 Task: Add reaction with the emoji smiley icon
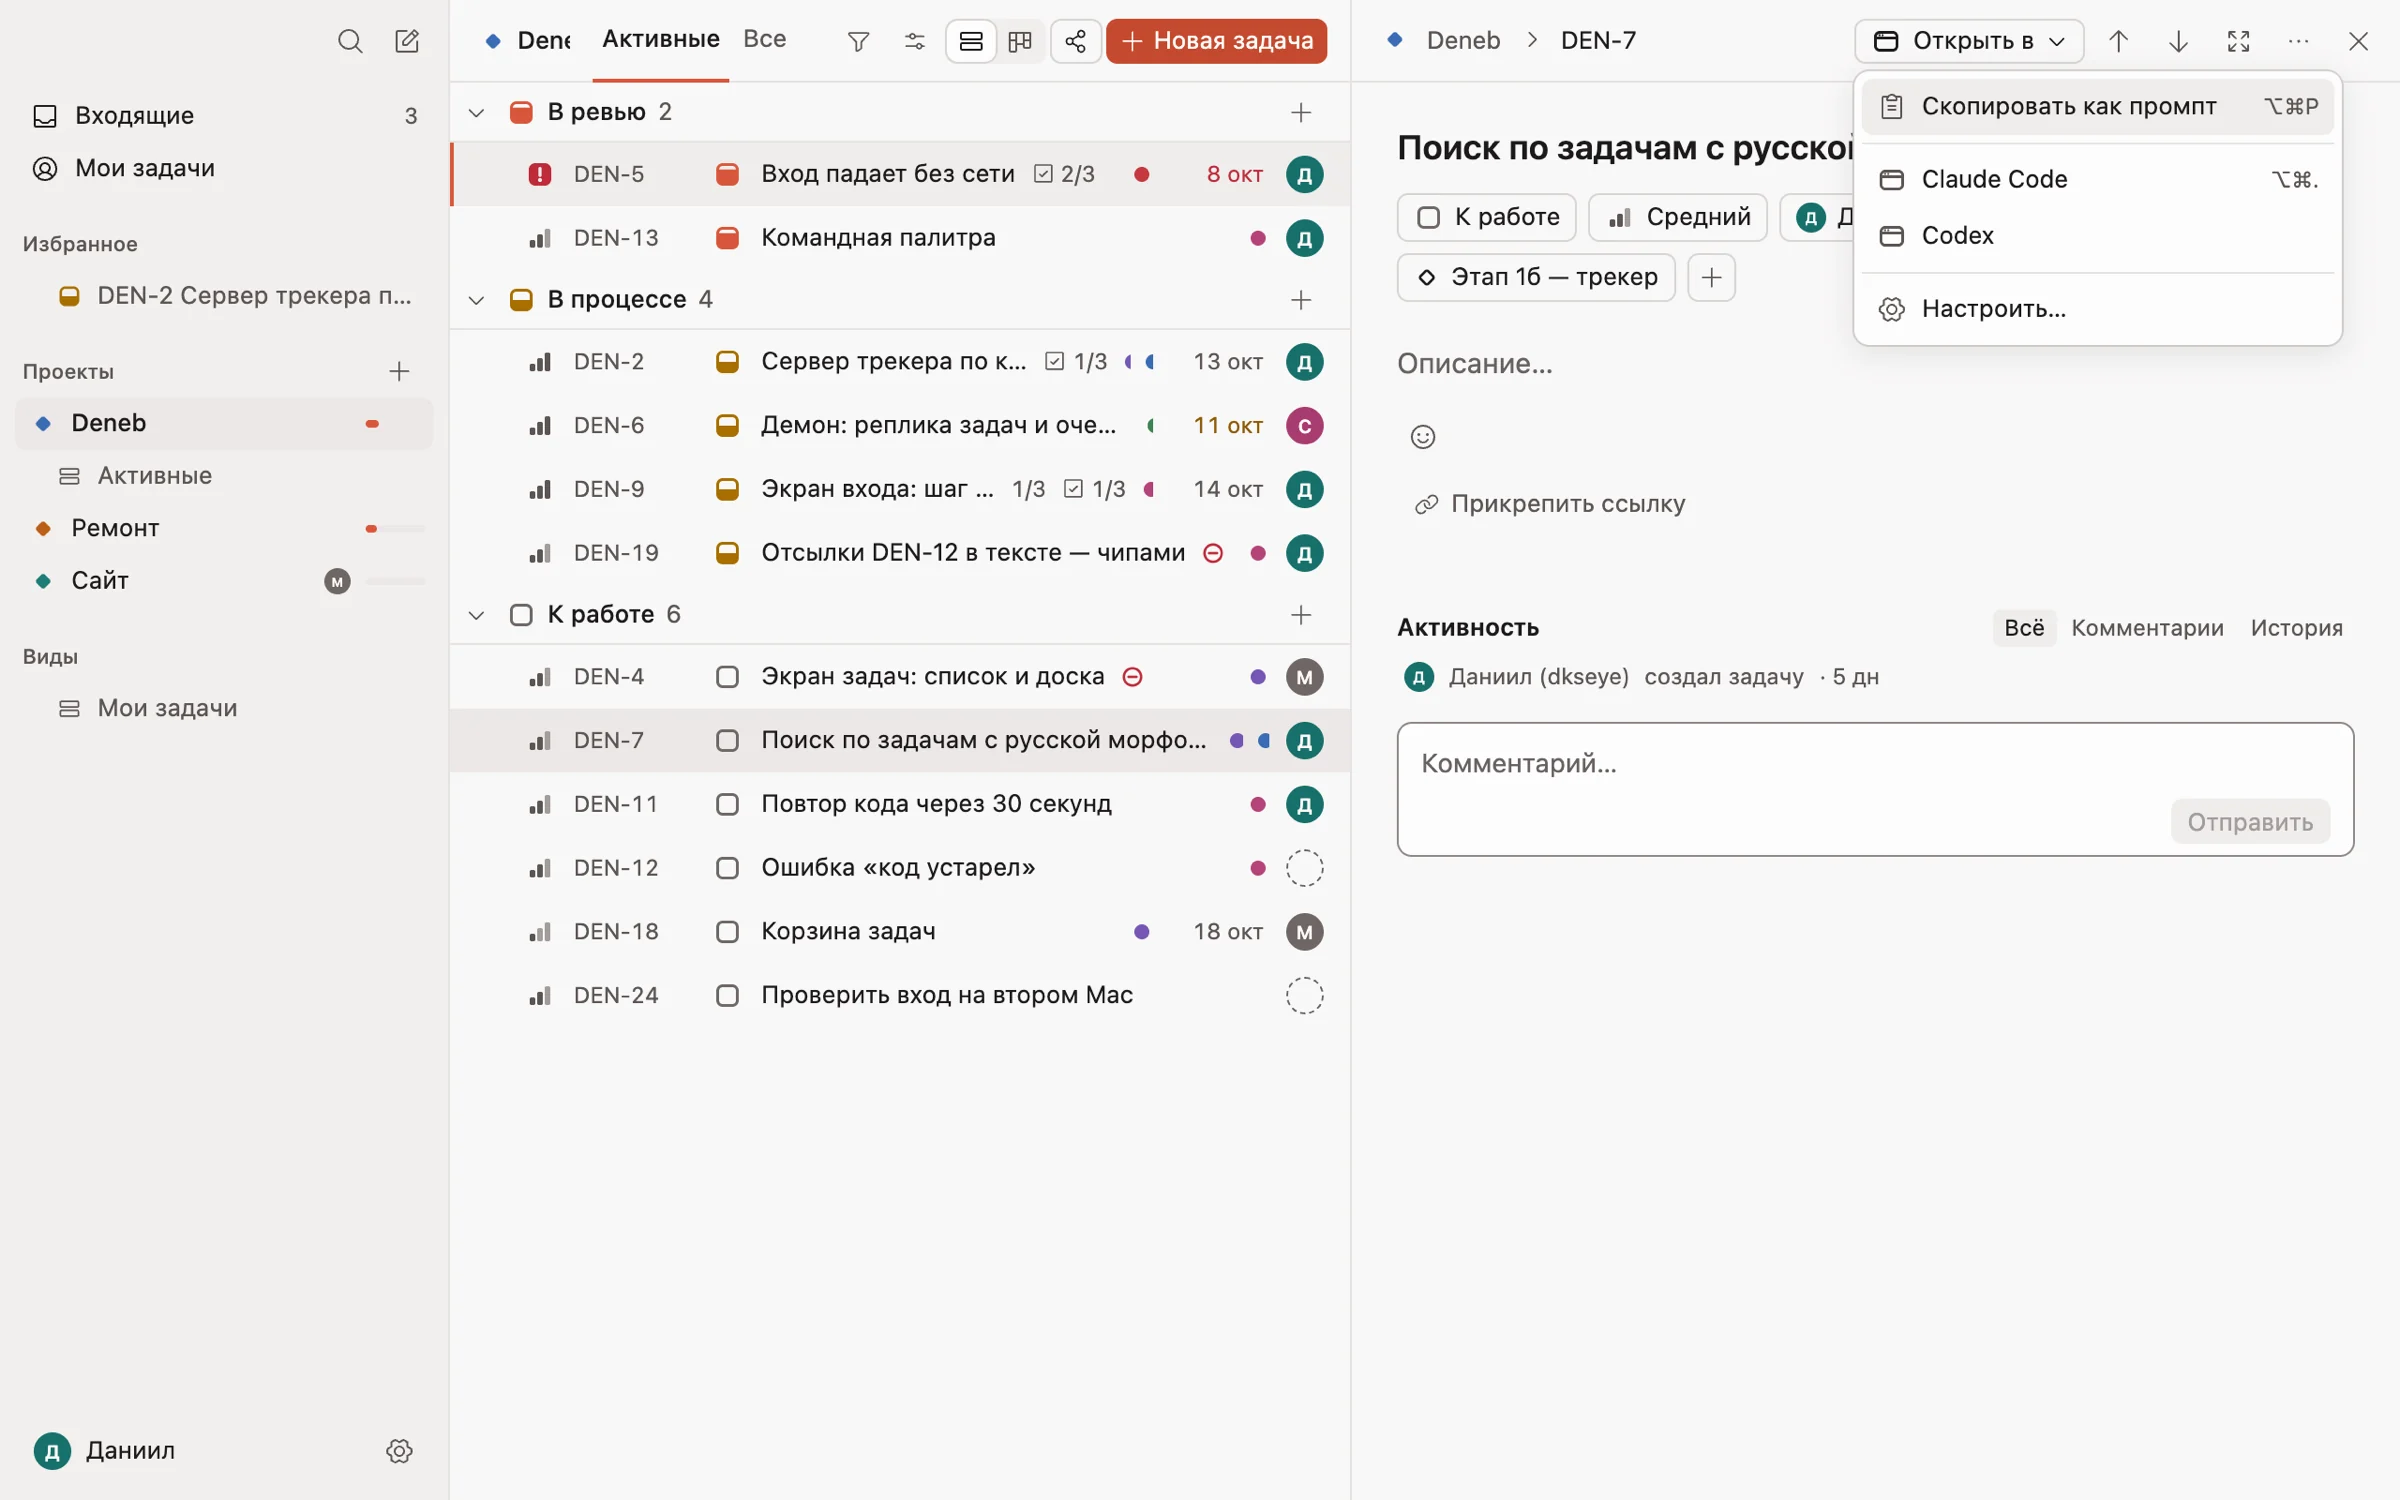1422,436
